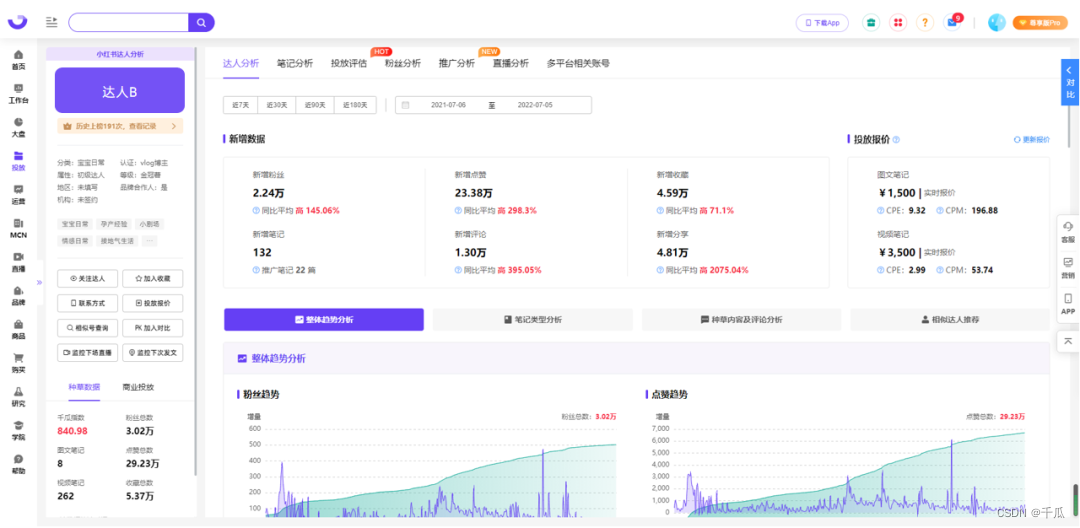Viewport: 1080px width, 528px height.
Task: Open 商品 in the sidebar
Action: tap(19, 330)
